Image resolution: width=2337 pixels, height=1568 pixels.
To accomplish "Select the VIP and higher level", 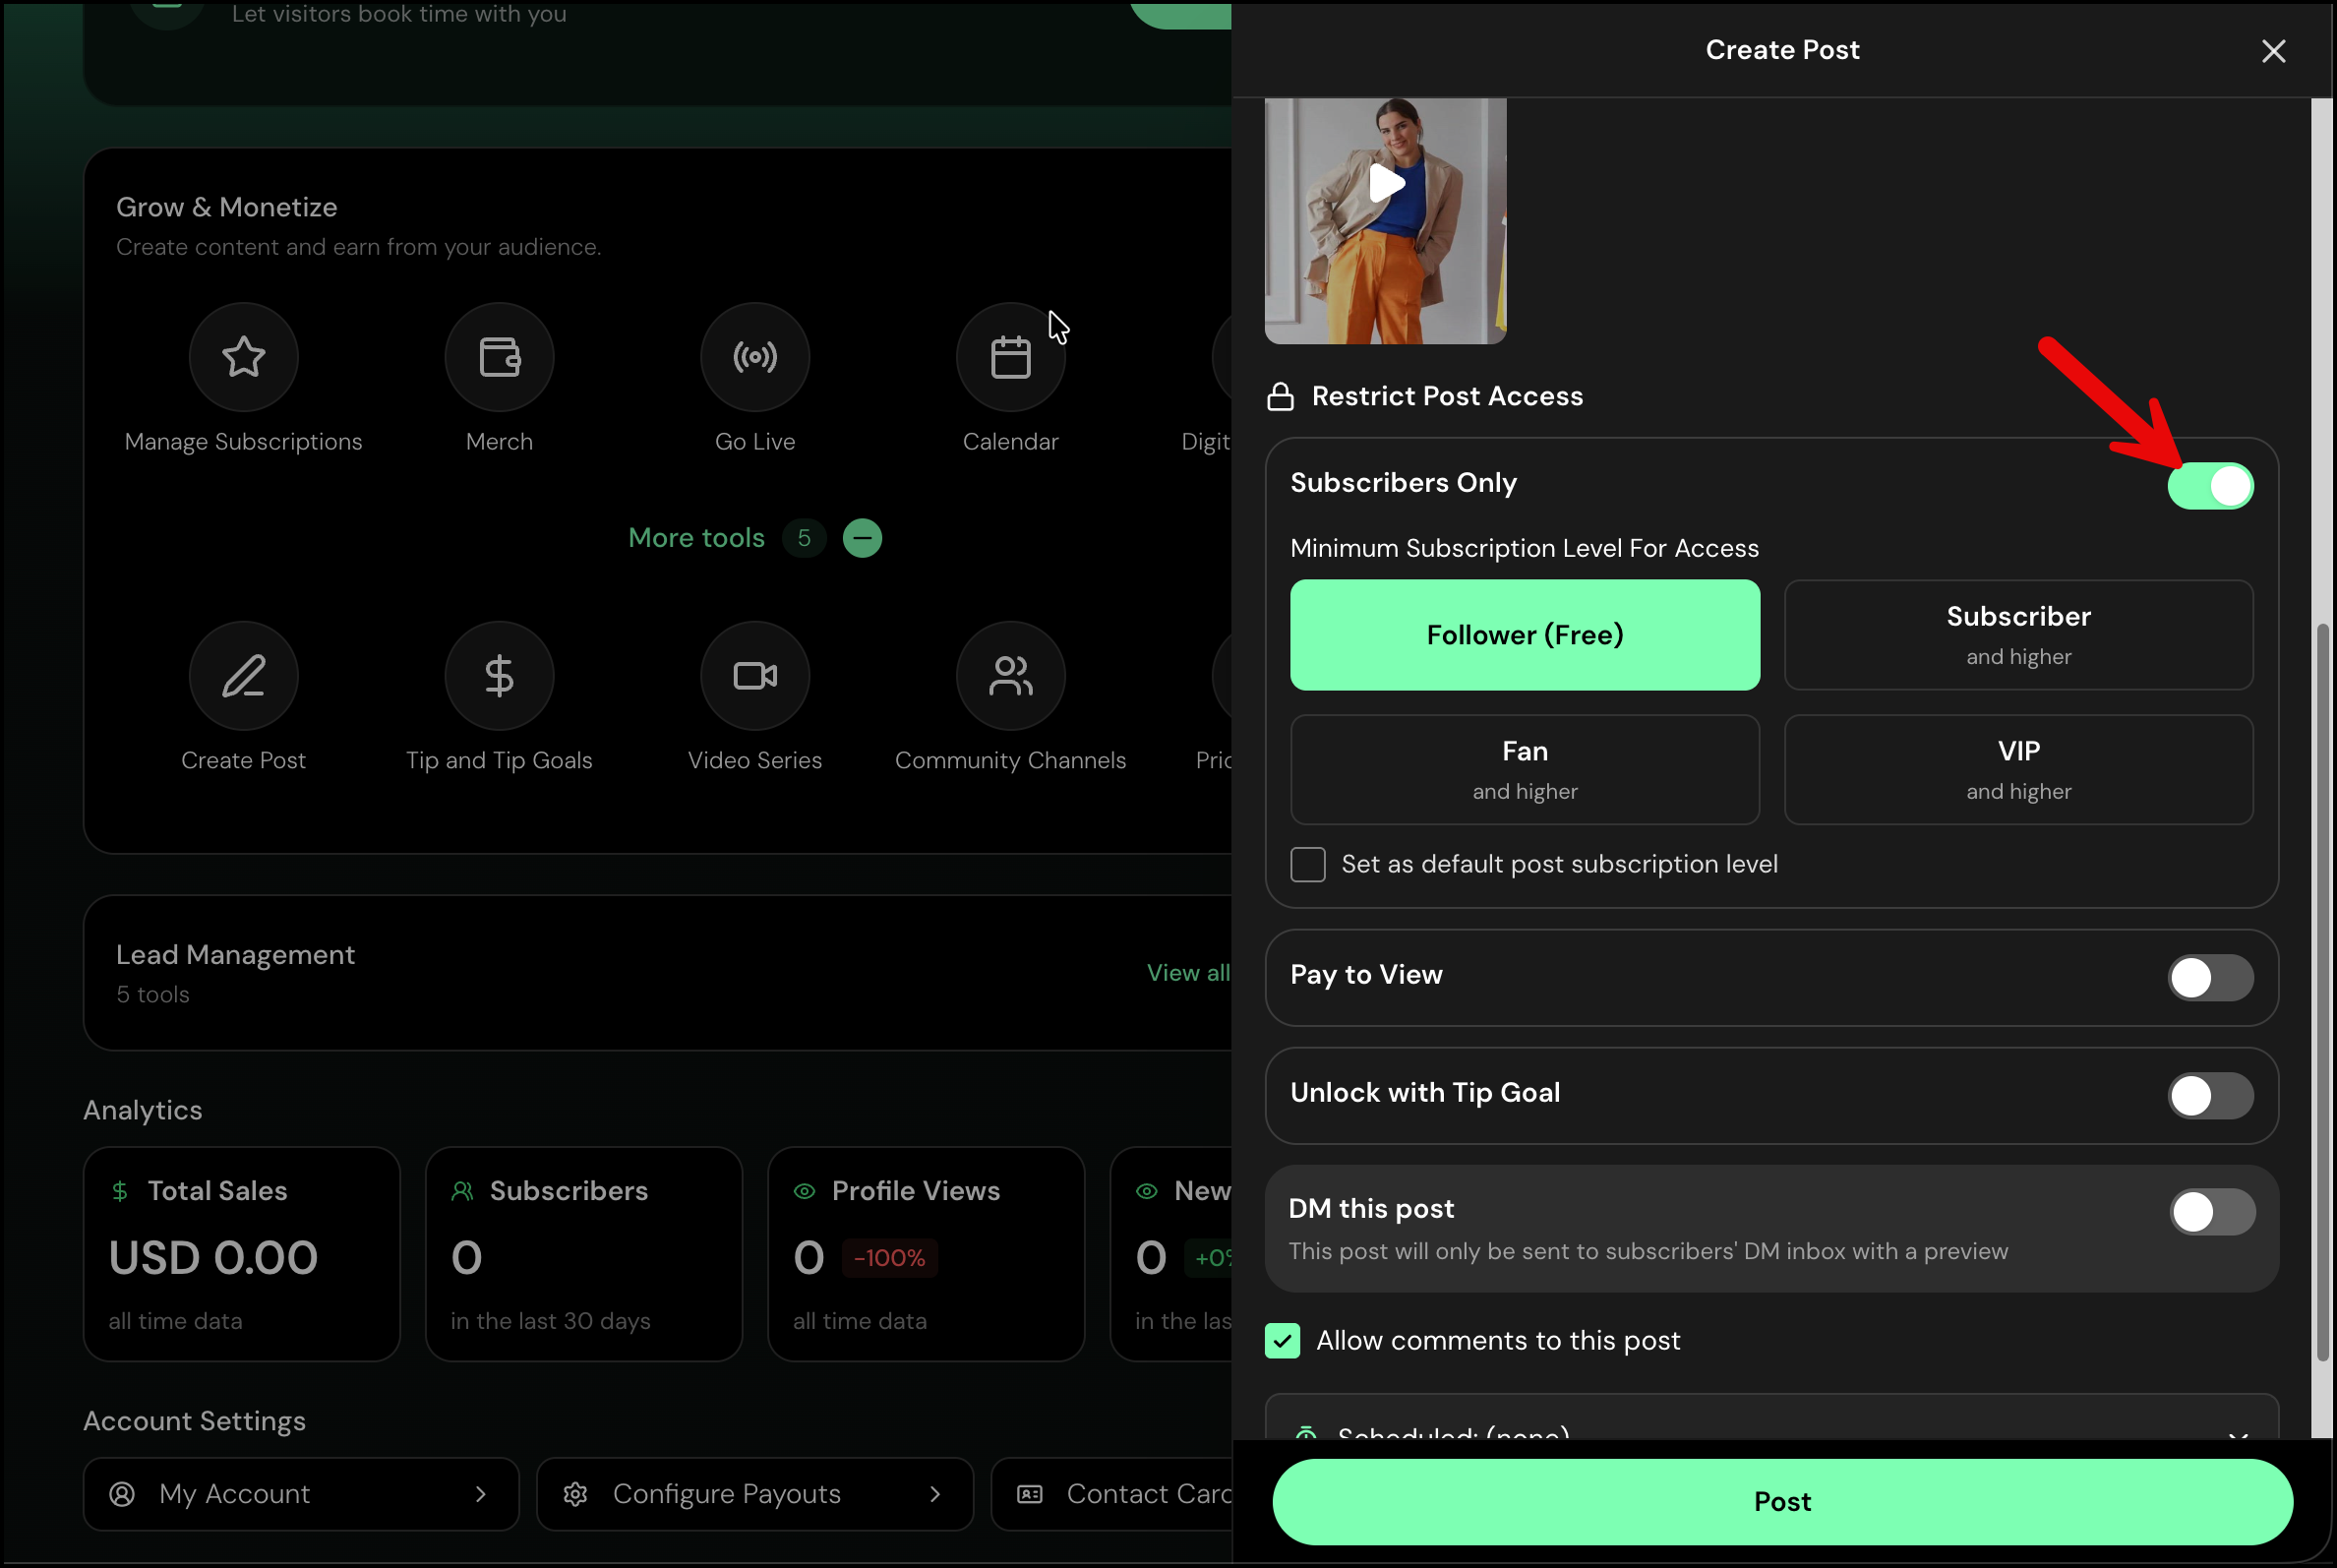I will pos(2018,770).
